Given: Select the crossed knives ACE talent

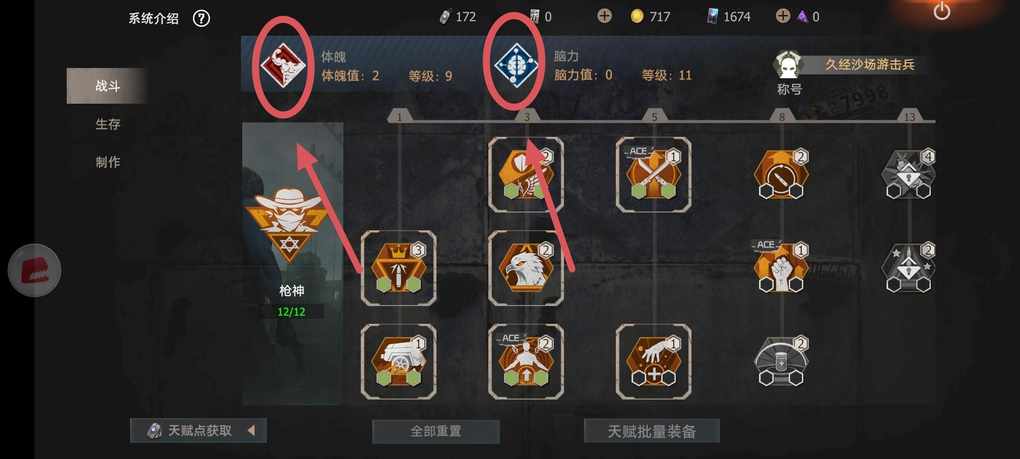Looking at the screenshot, I should (653, 174).
